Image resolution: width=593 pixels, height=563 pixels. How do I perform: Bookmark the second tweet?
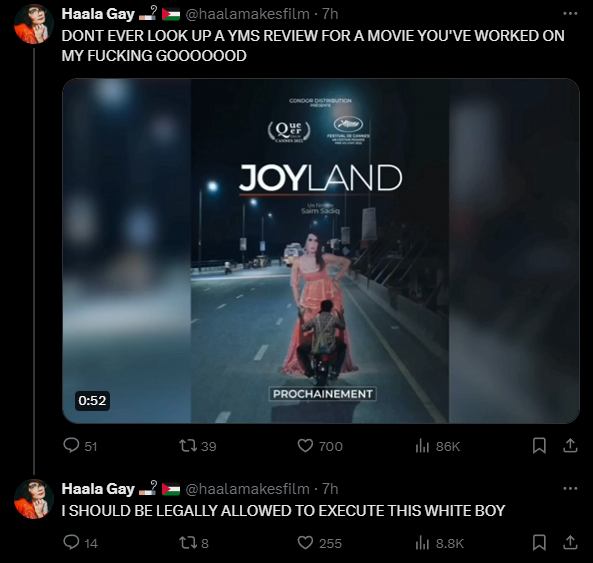[x=539, y=543]
